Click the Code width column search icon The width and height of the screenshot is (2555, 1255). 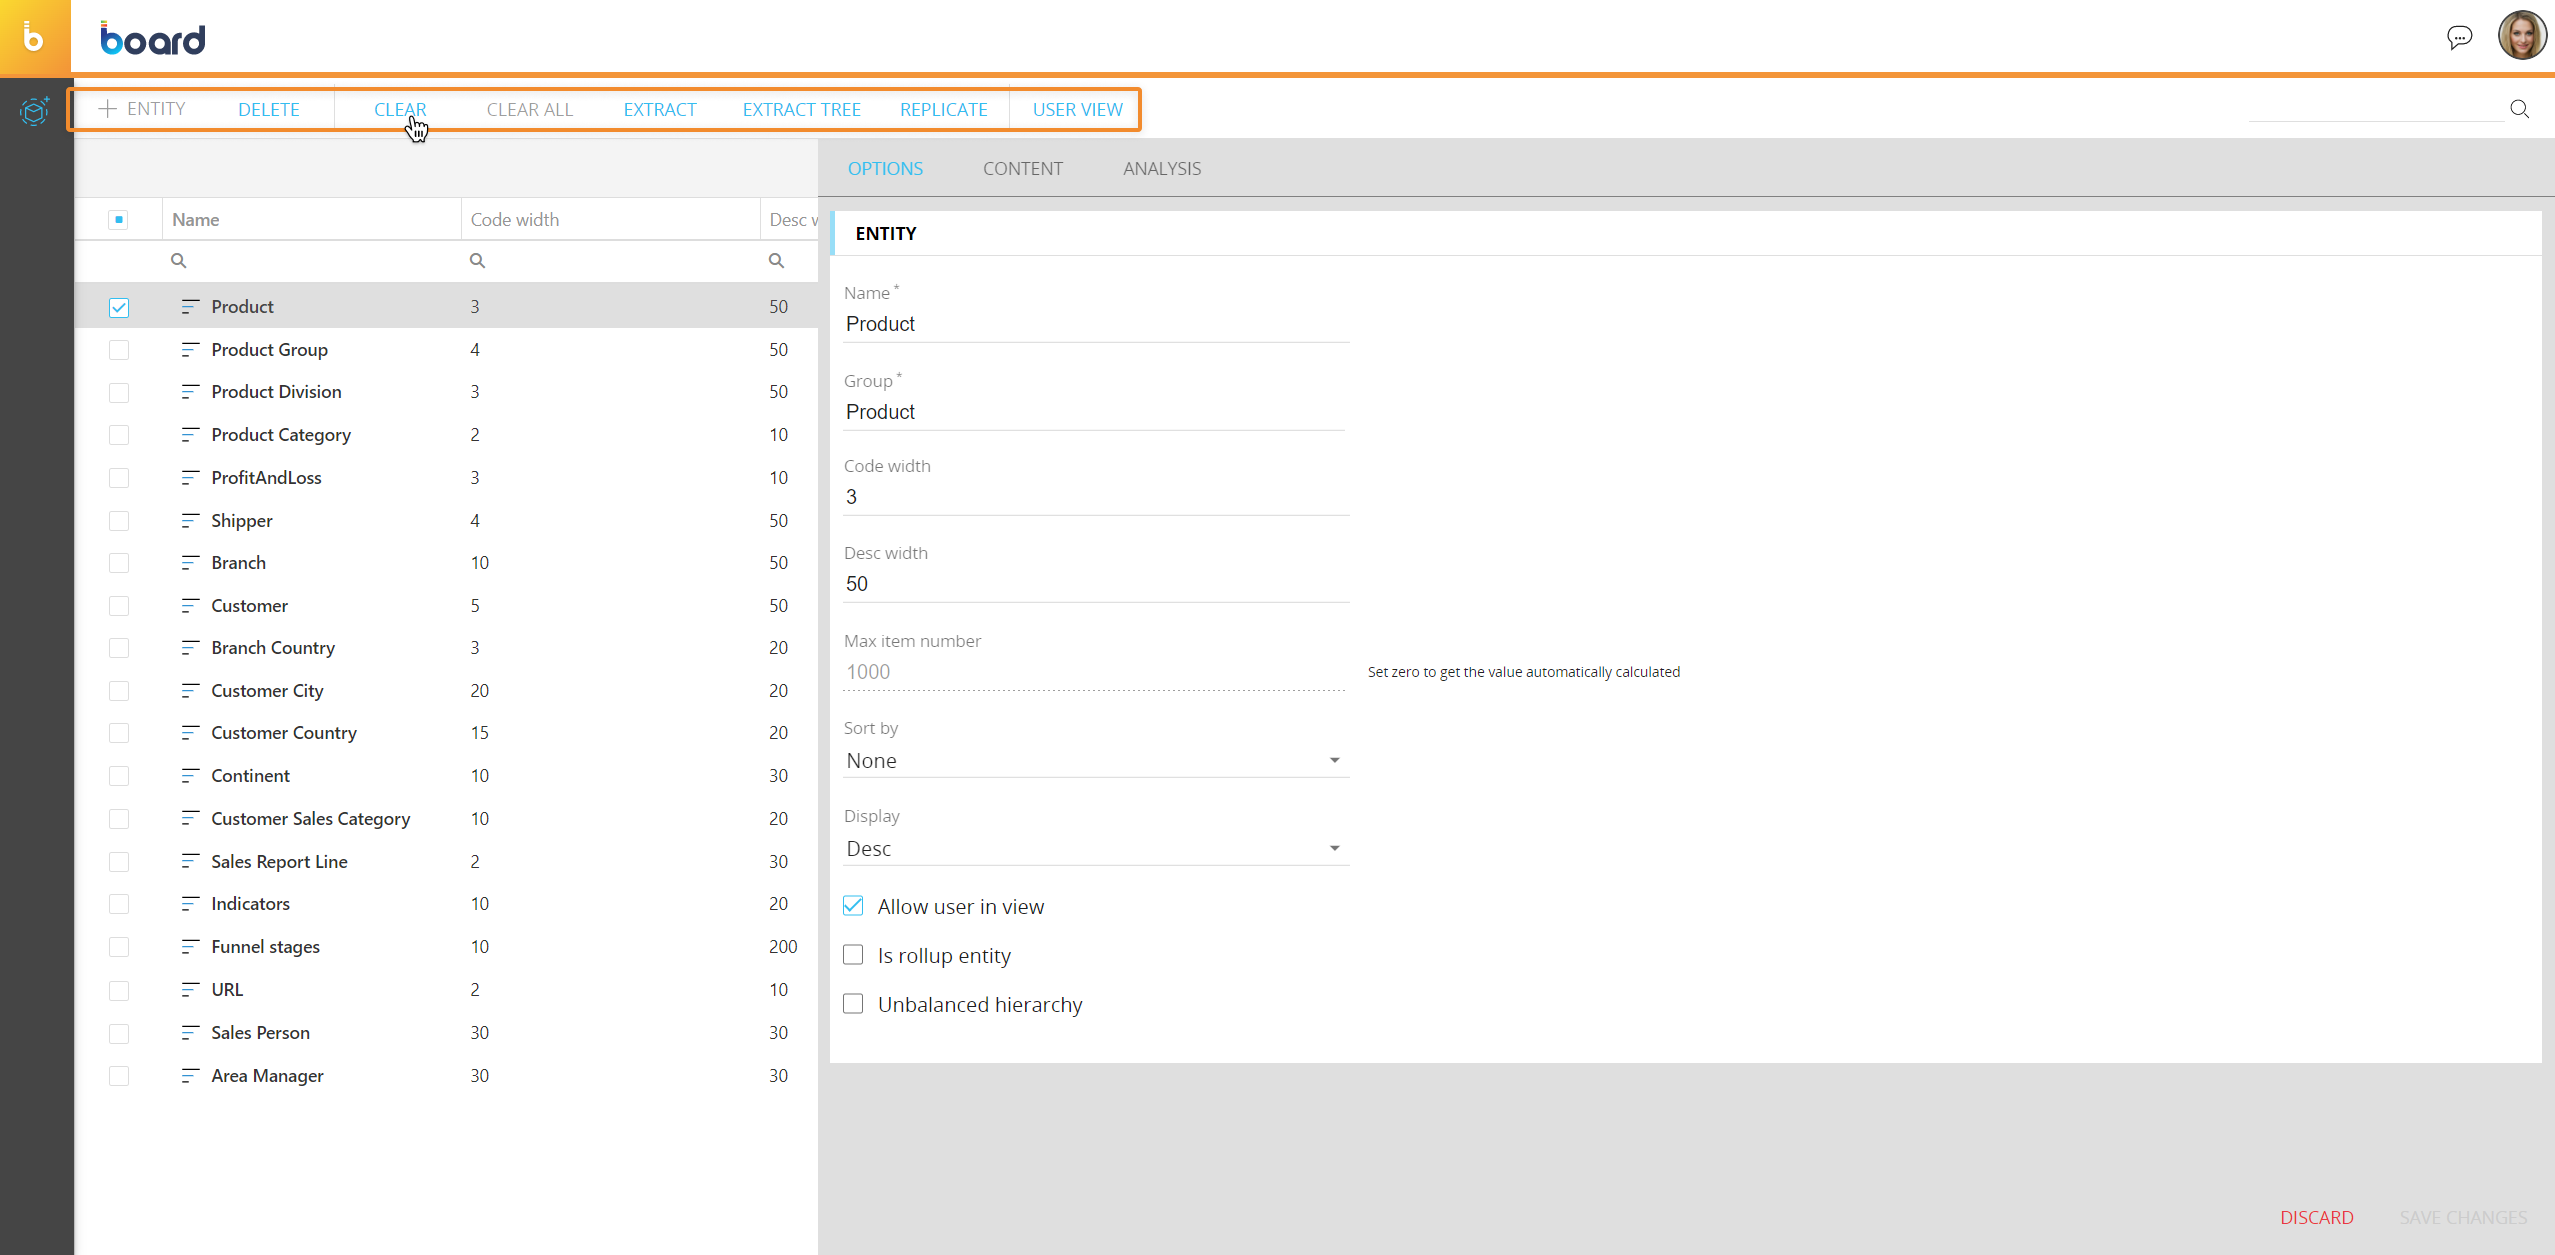[x=478, y=261]
